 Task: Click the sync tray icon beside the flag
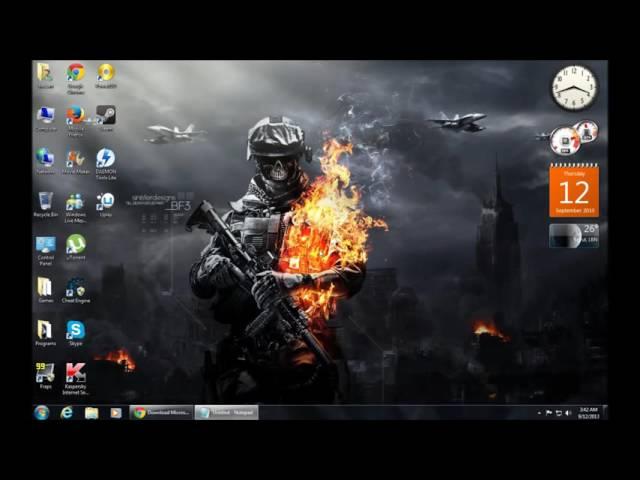tap(558, 413)
